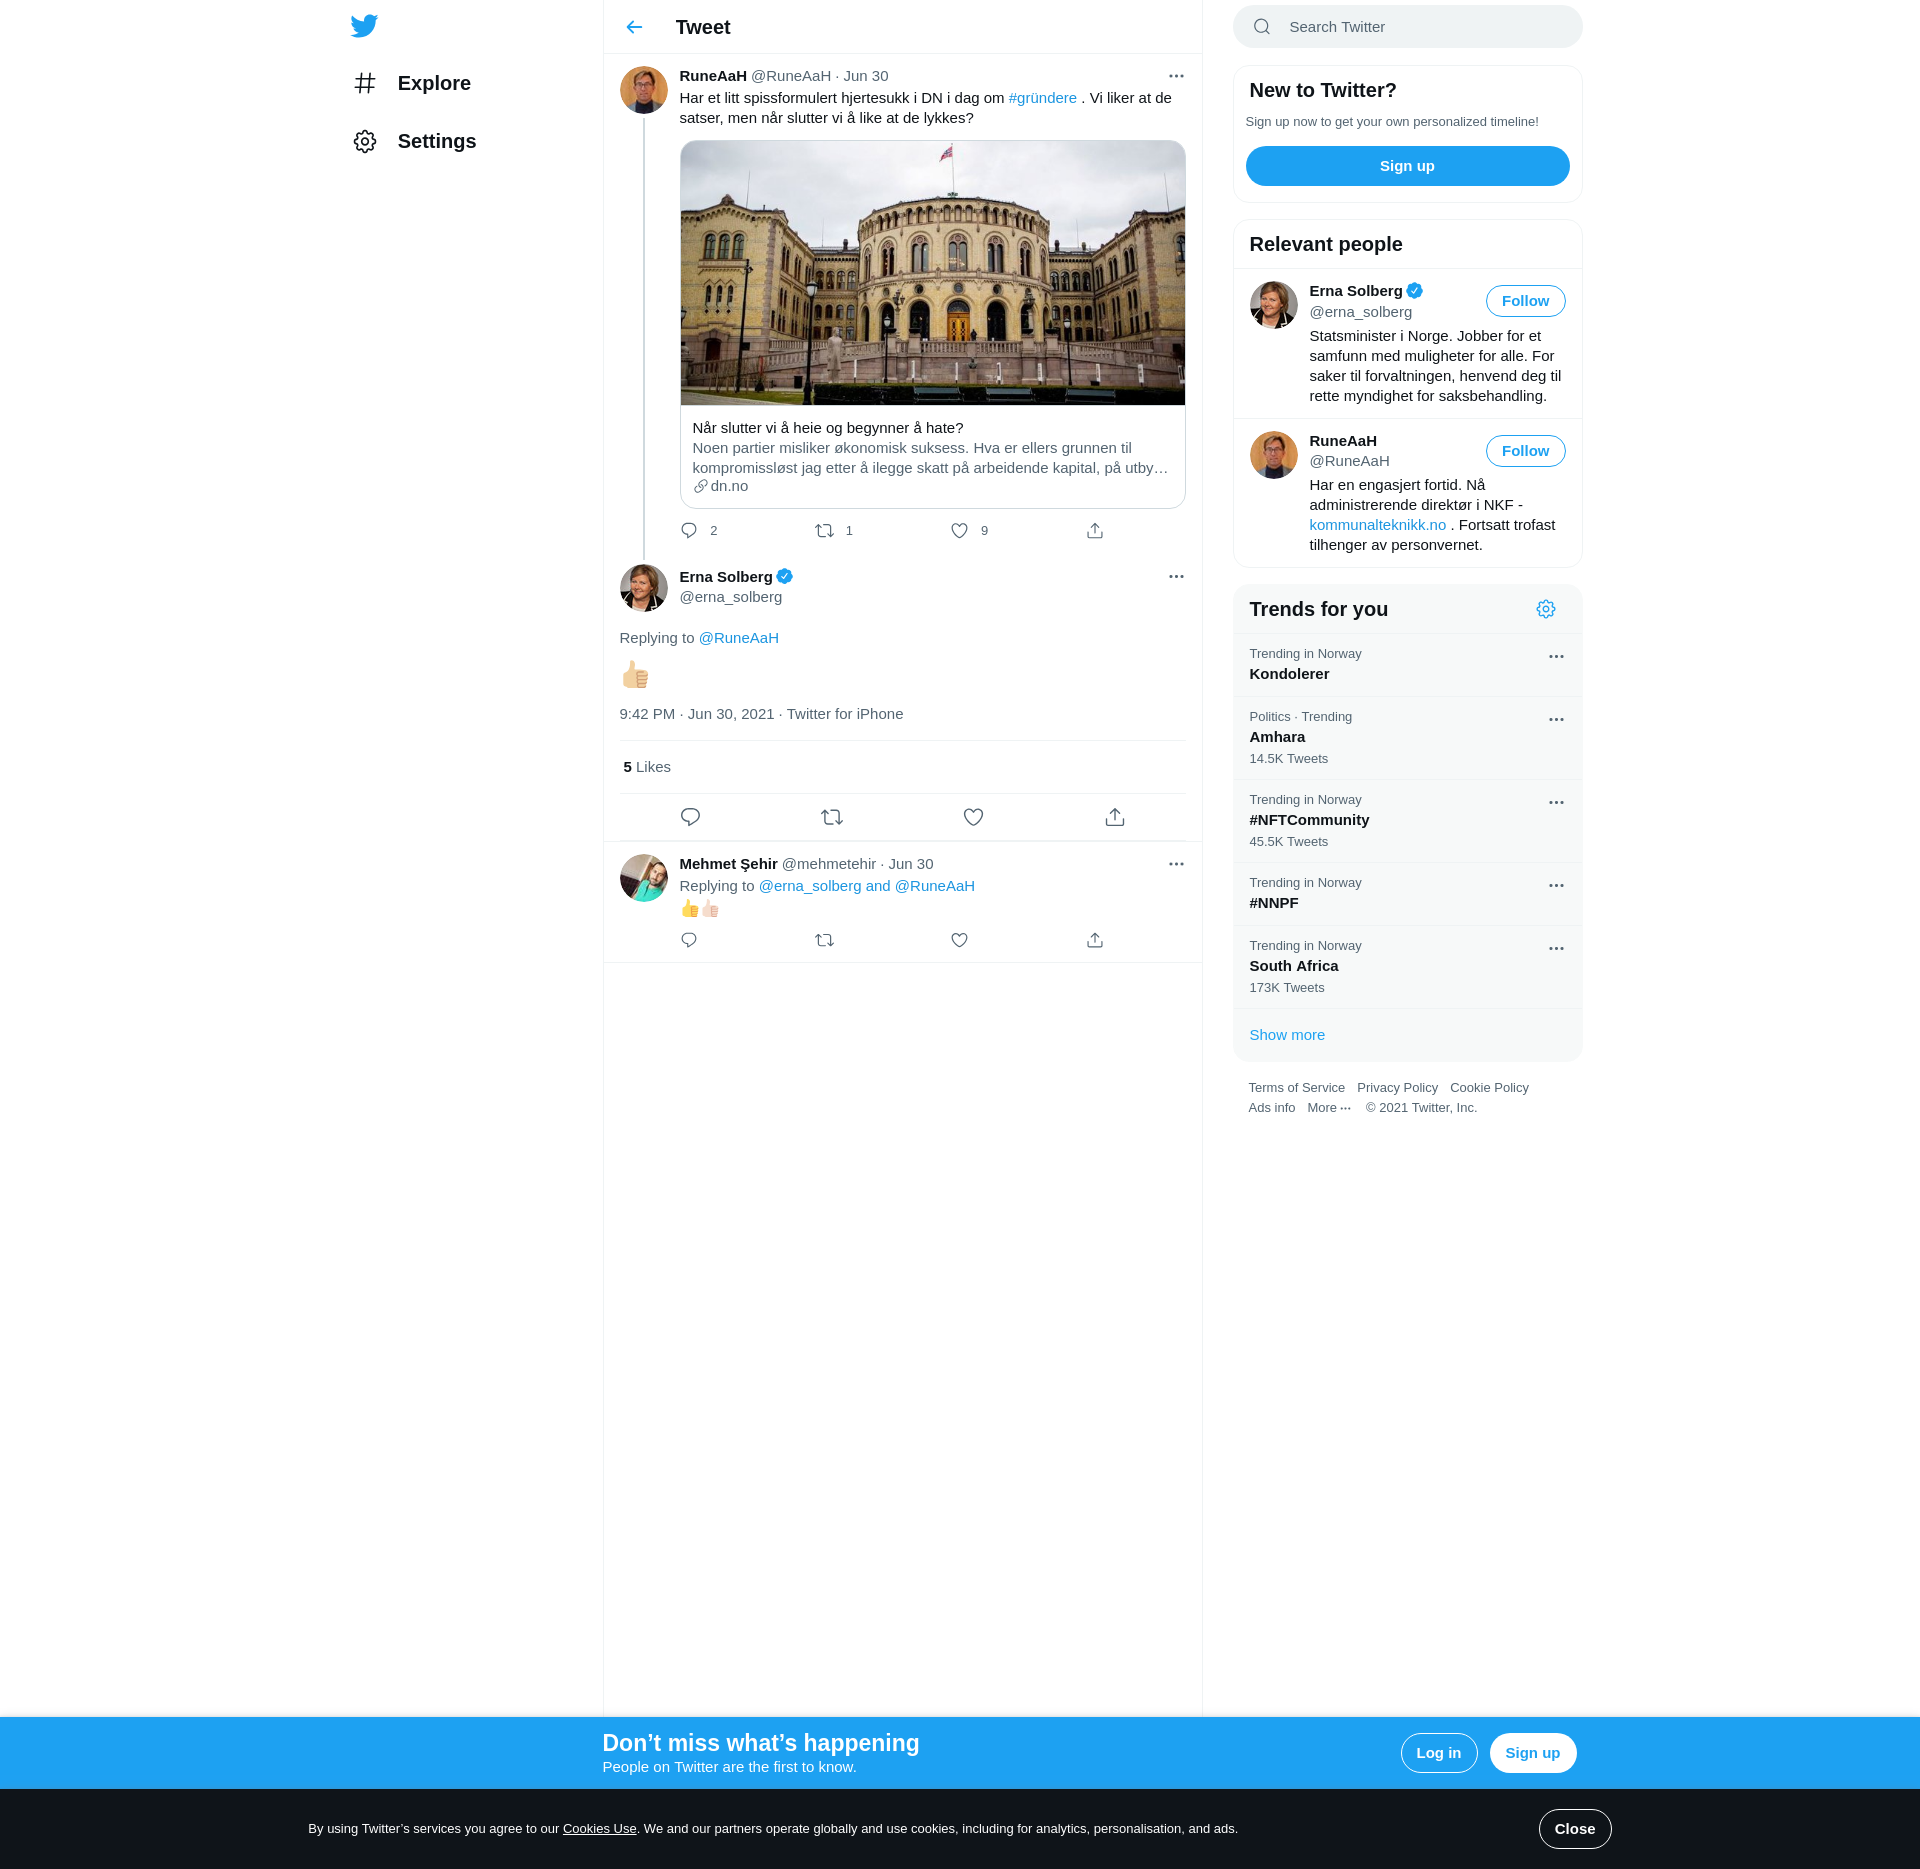
Task: Open options for South Africa trend
Action: tap(1556, 949)
